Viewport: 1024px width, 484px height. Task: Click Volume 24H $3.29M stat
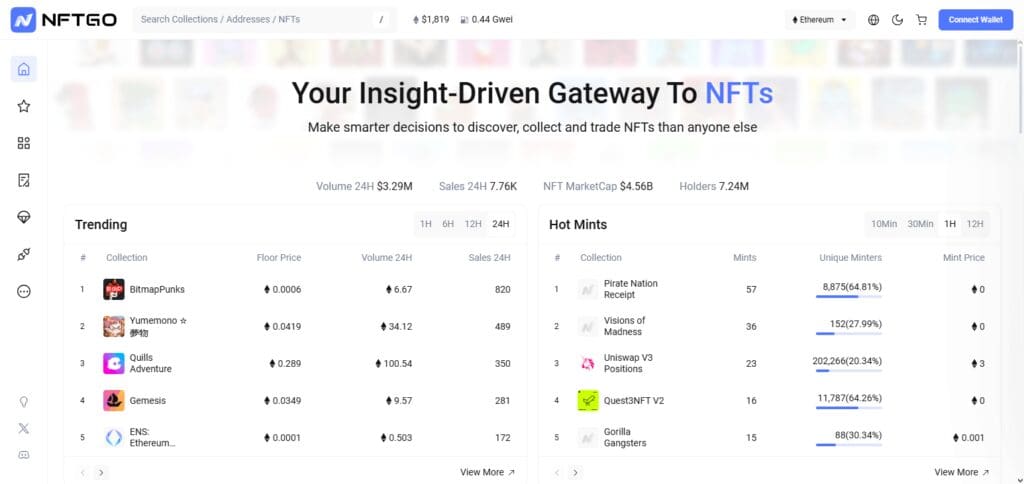[364, 186]
